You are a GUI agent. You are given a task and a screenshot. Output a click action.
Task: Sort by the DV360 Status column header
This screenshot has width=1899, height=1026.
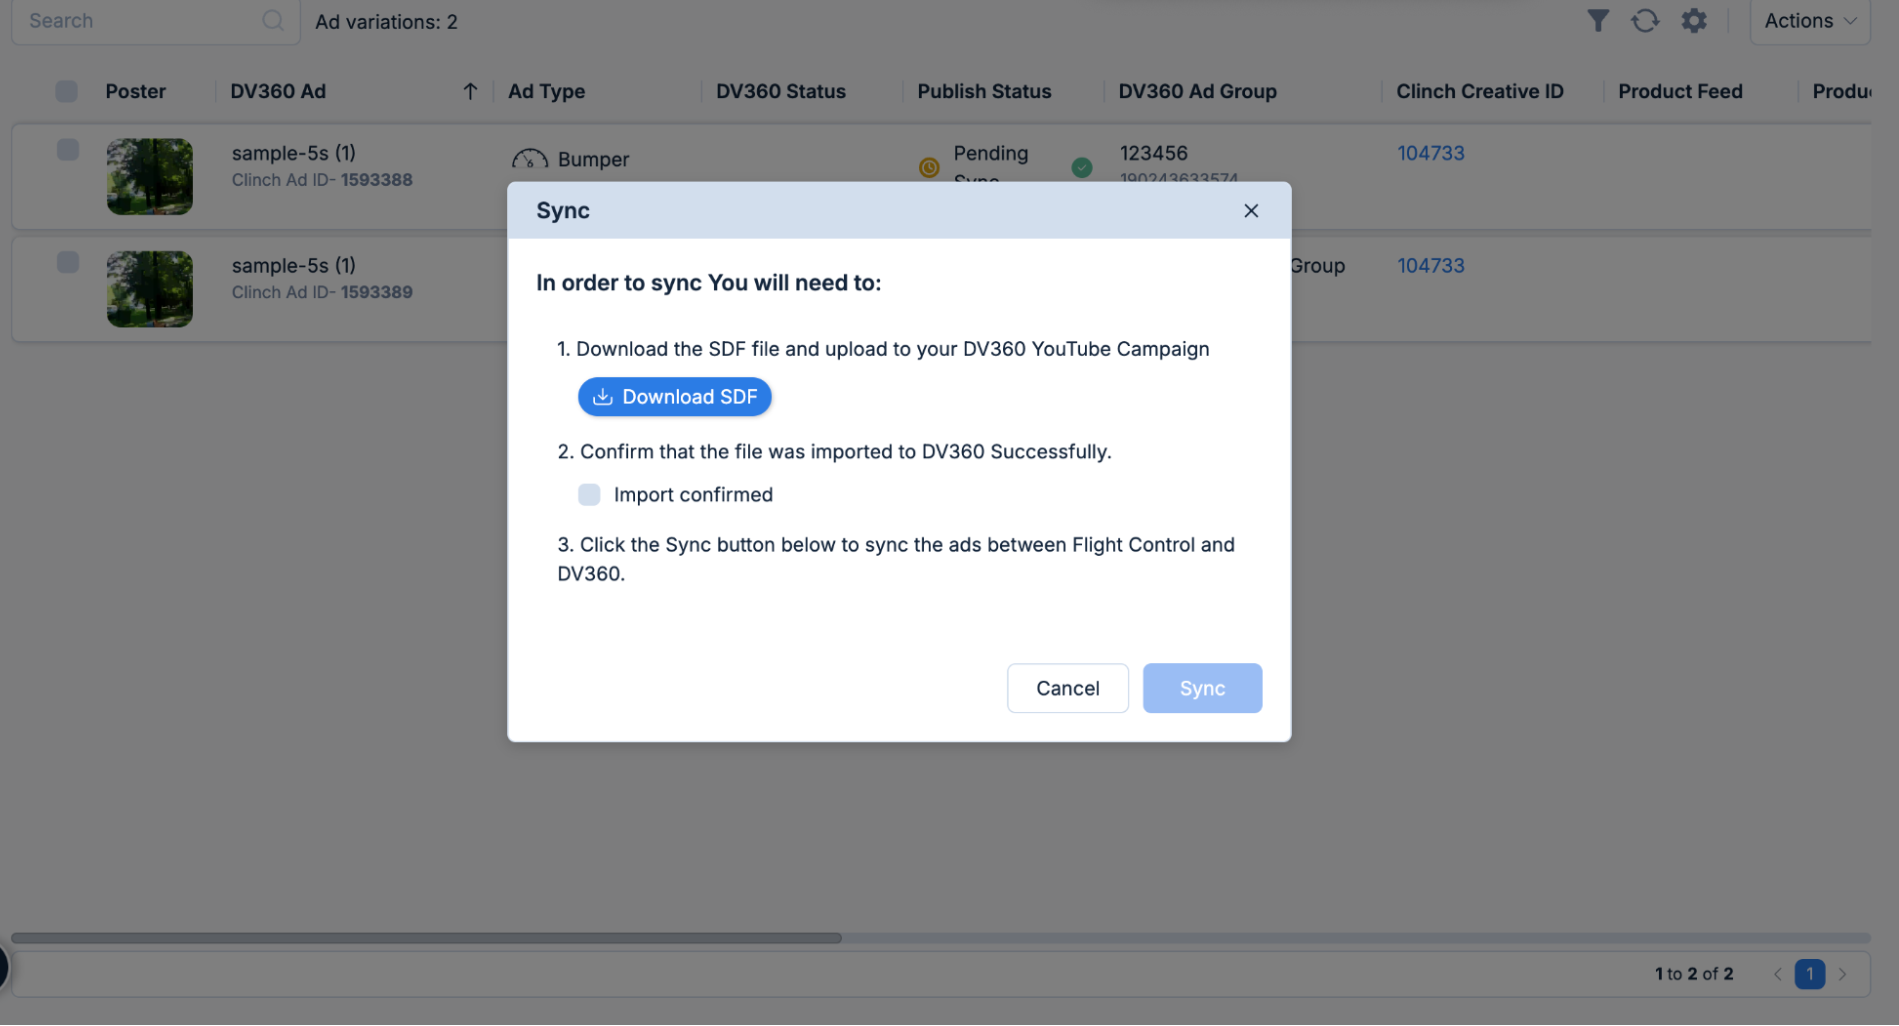click(x=780, y=91)
